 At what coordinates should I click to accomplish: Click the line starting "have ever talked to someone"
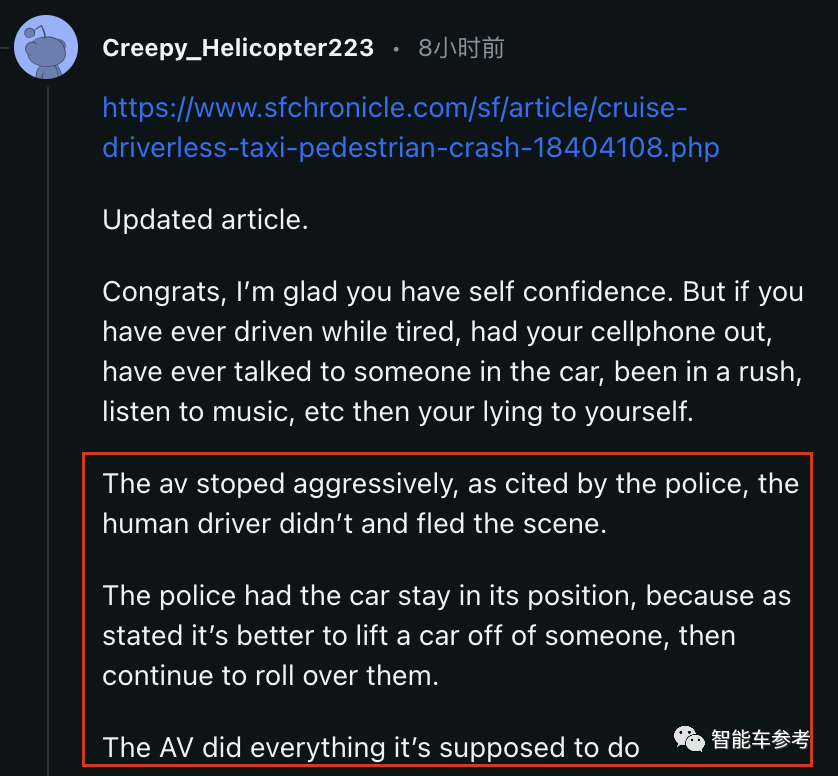tap(450, 372)
